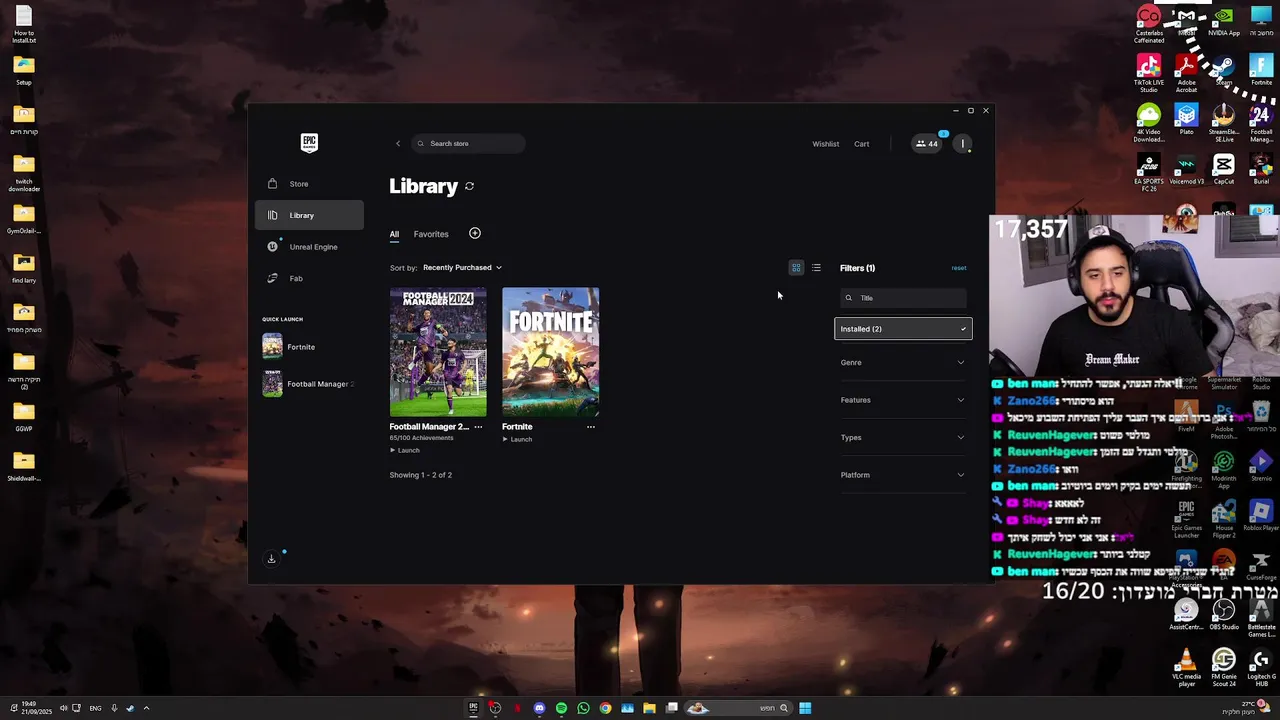Open Spotify from the taskbar
The width and height of the screenshot is (1280, 720).
click(561, 708)
